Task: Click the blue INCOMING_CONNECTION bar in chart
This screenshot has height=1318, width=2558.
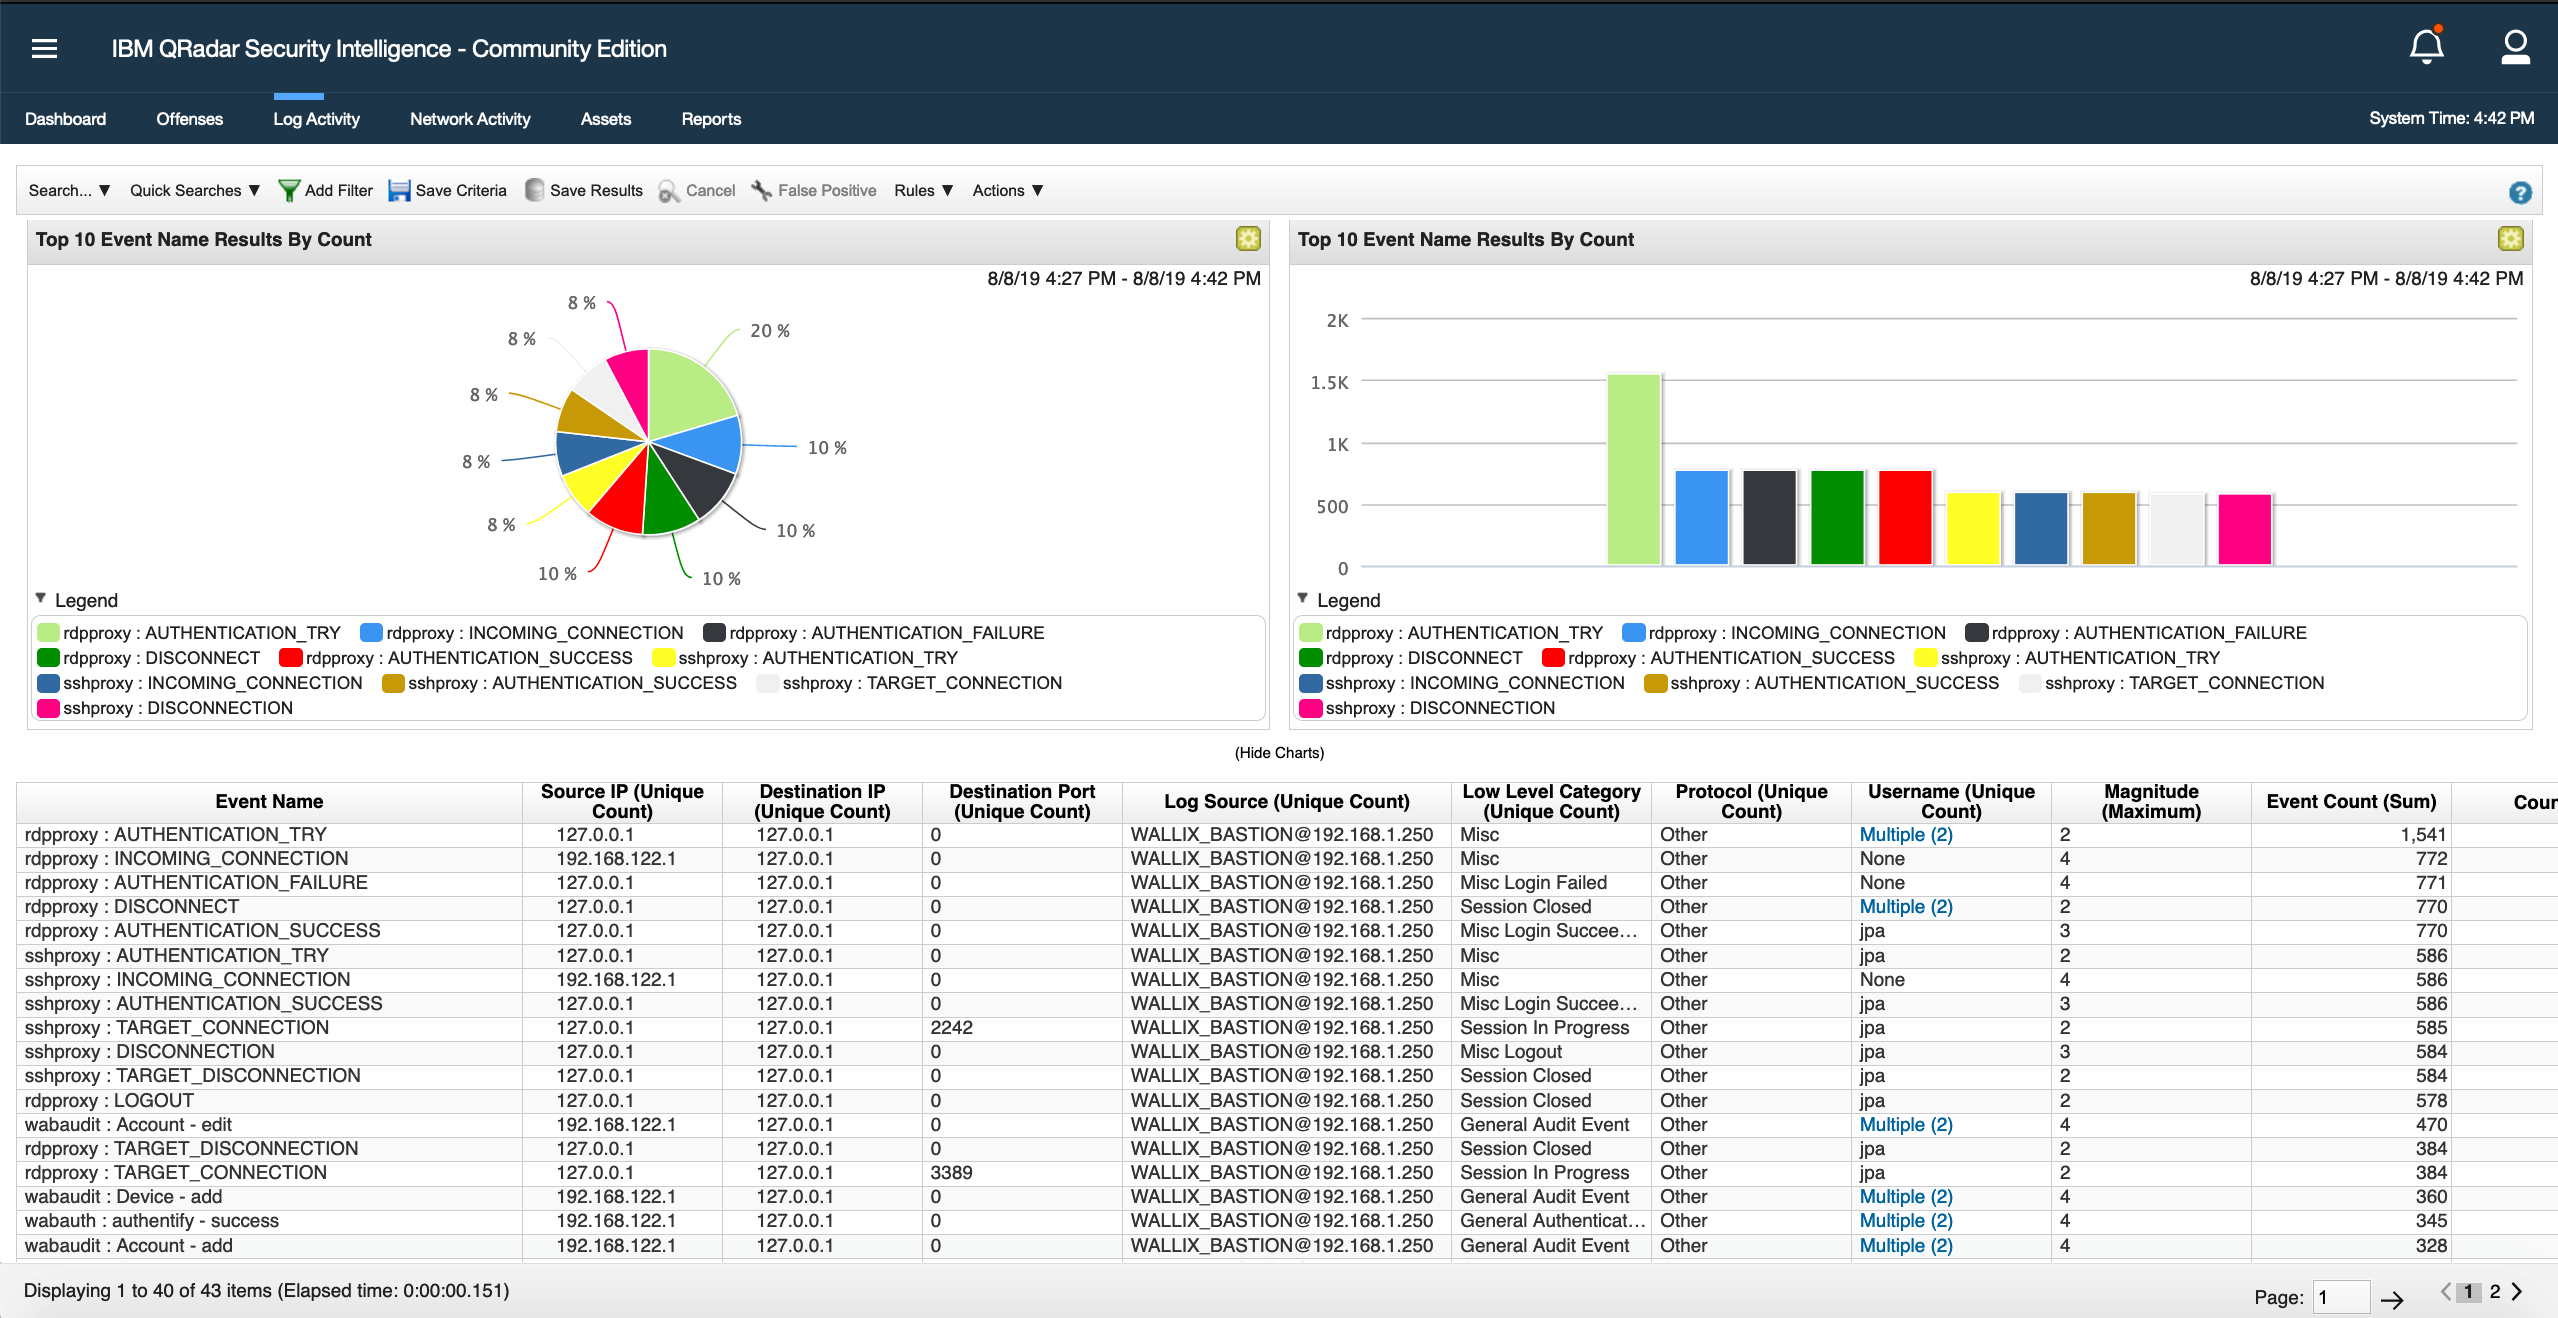Action: [1701, 517]
